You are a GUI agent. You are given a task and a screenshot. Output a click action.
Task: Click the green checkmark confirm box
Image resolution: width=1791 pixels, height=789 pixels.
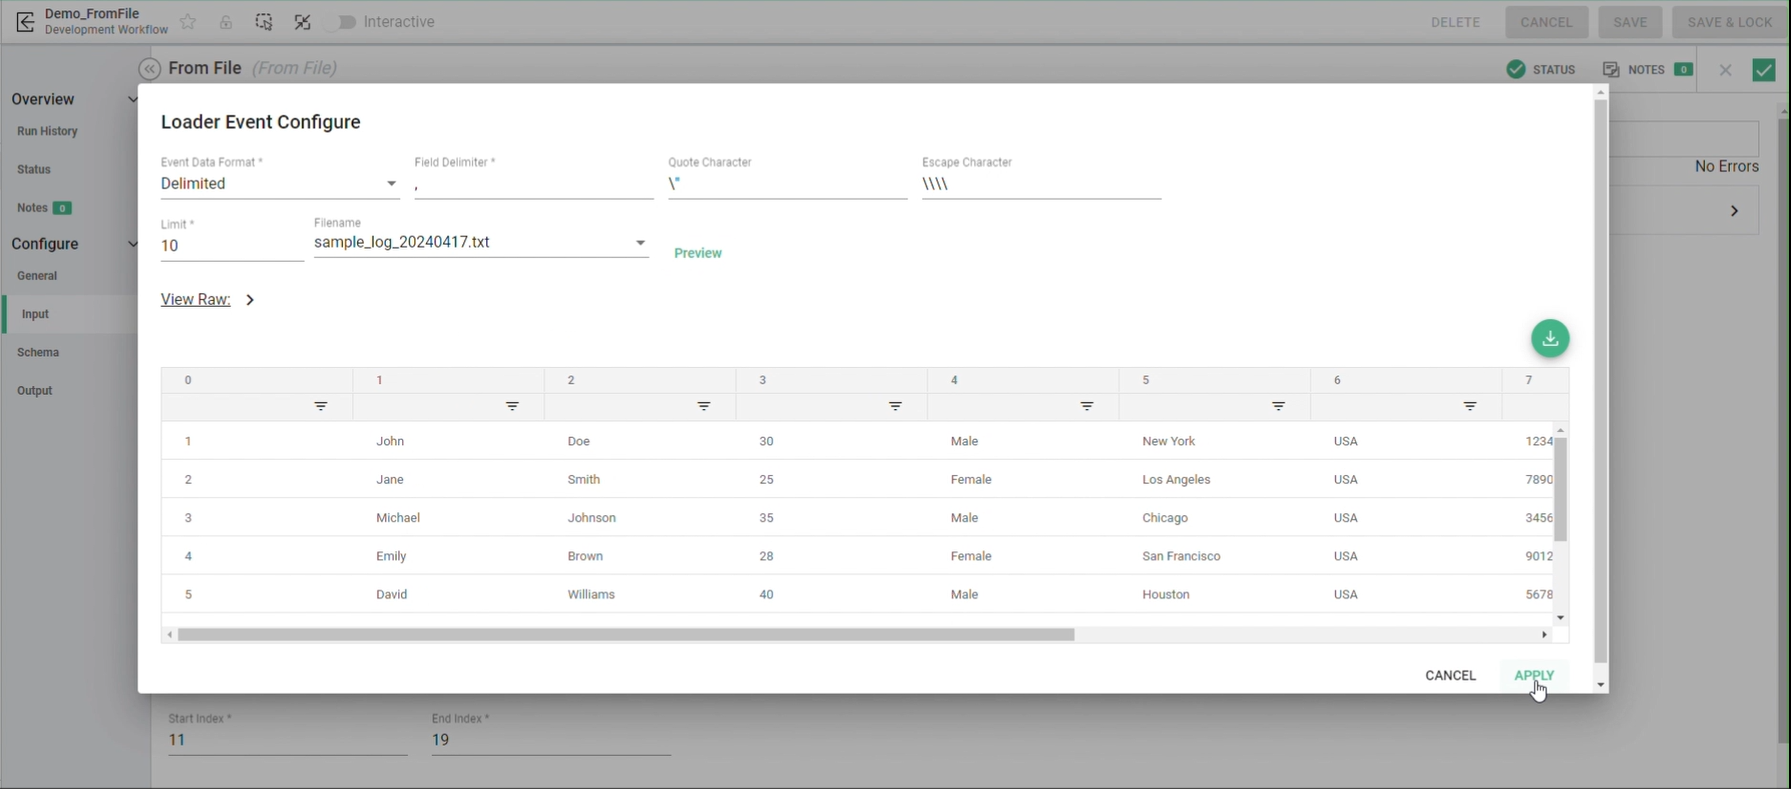[x=1763, y=70]
